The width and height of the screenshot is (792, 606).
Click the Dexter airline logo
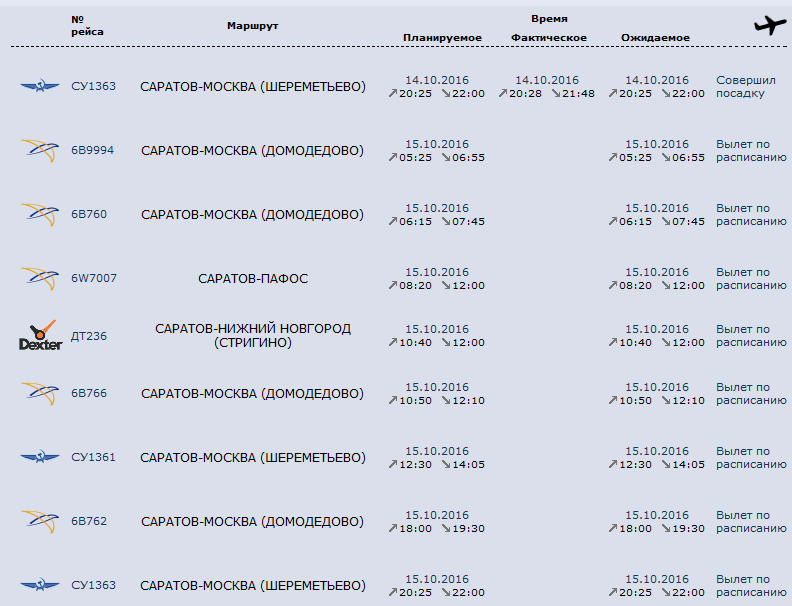click(x=40, y=336)
